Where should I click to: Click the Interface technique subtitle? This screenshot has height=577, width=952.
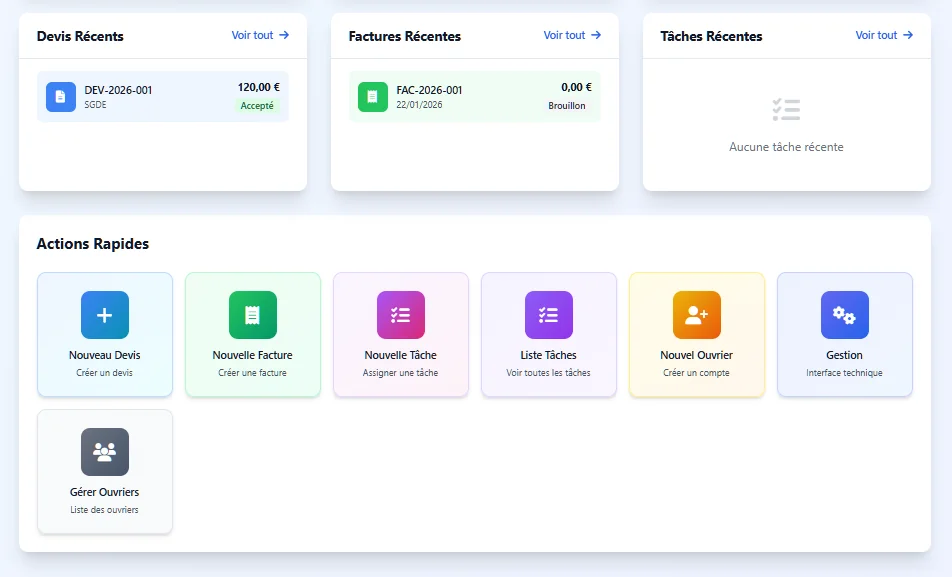click(845, 373)
